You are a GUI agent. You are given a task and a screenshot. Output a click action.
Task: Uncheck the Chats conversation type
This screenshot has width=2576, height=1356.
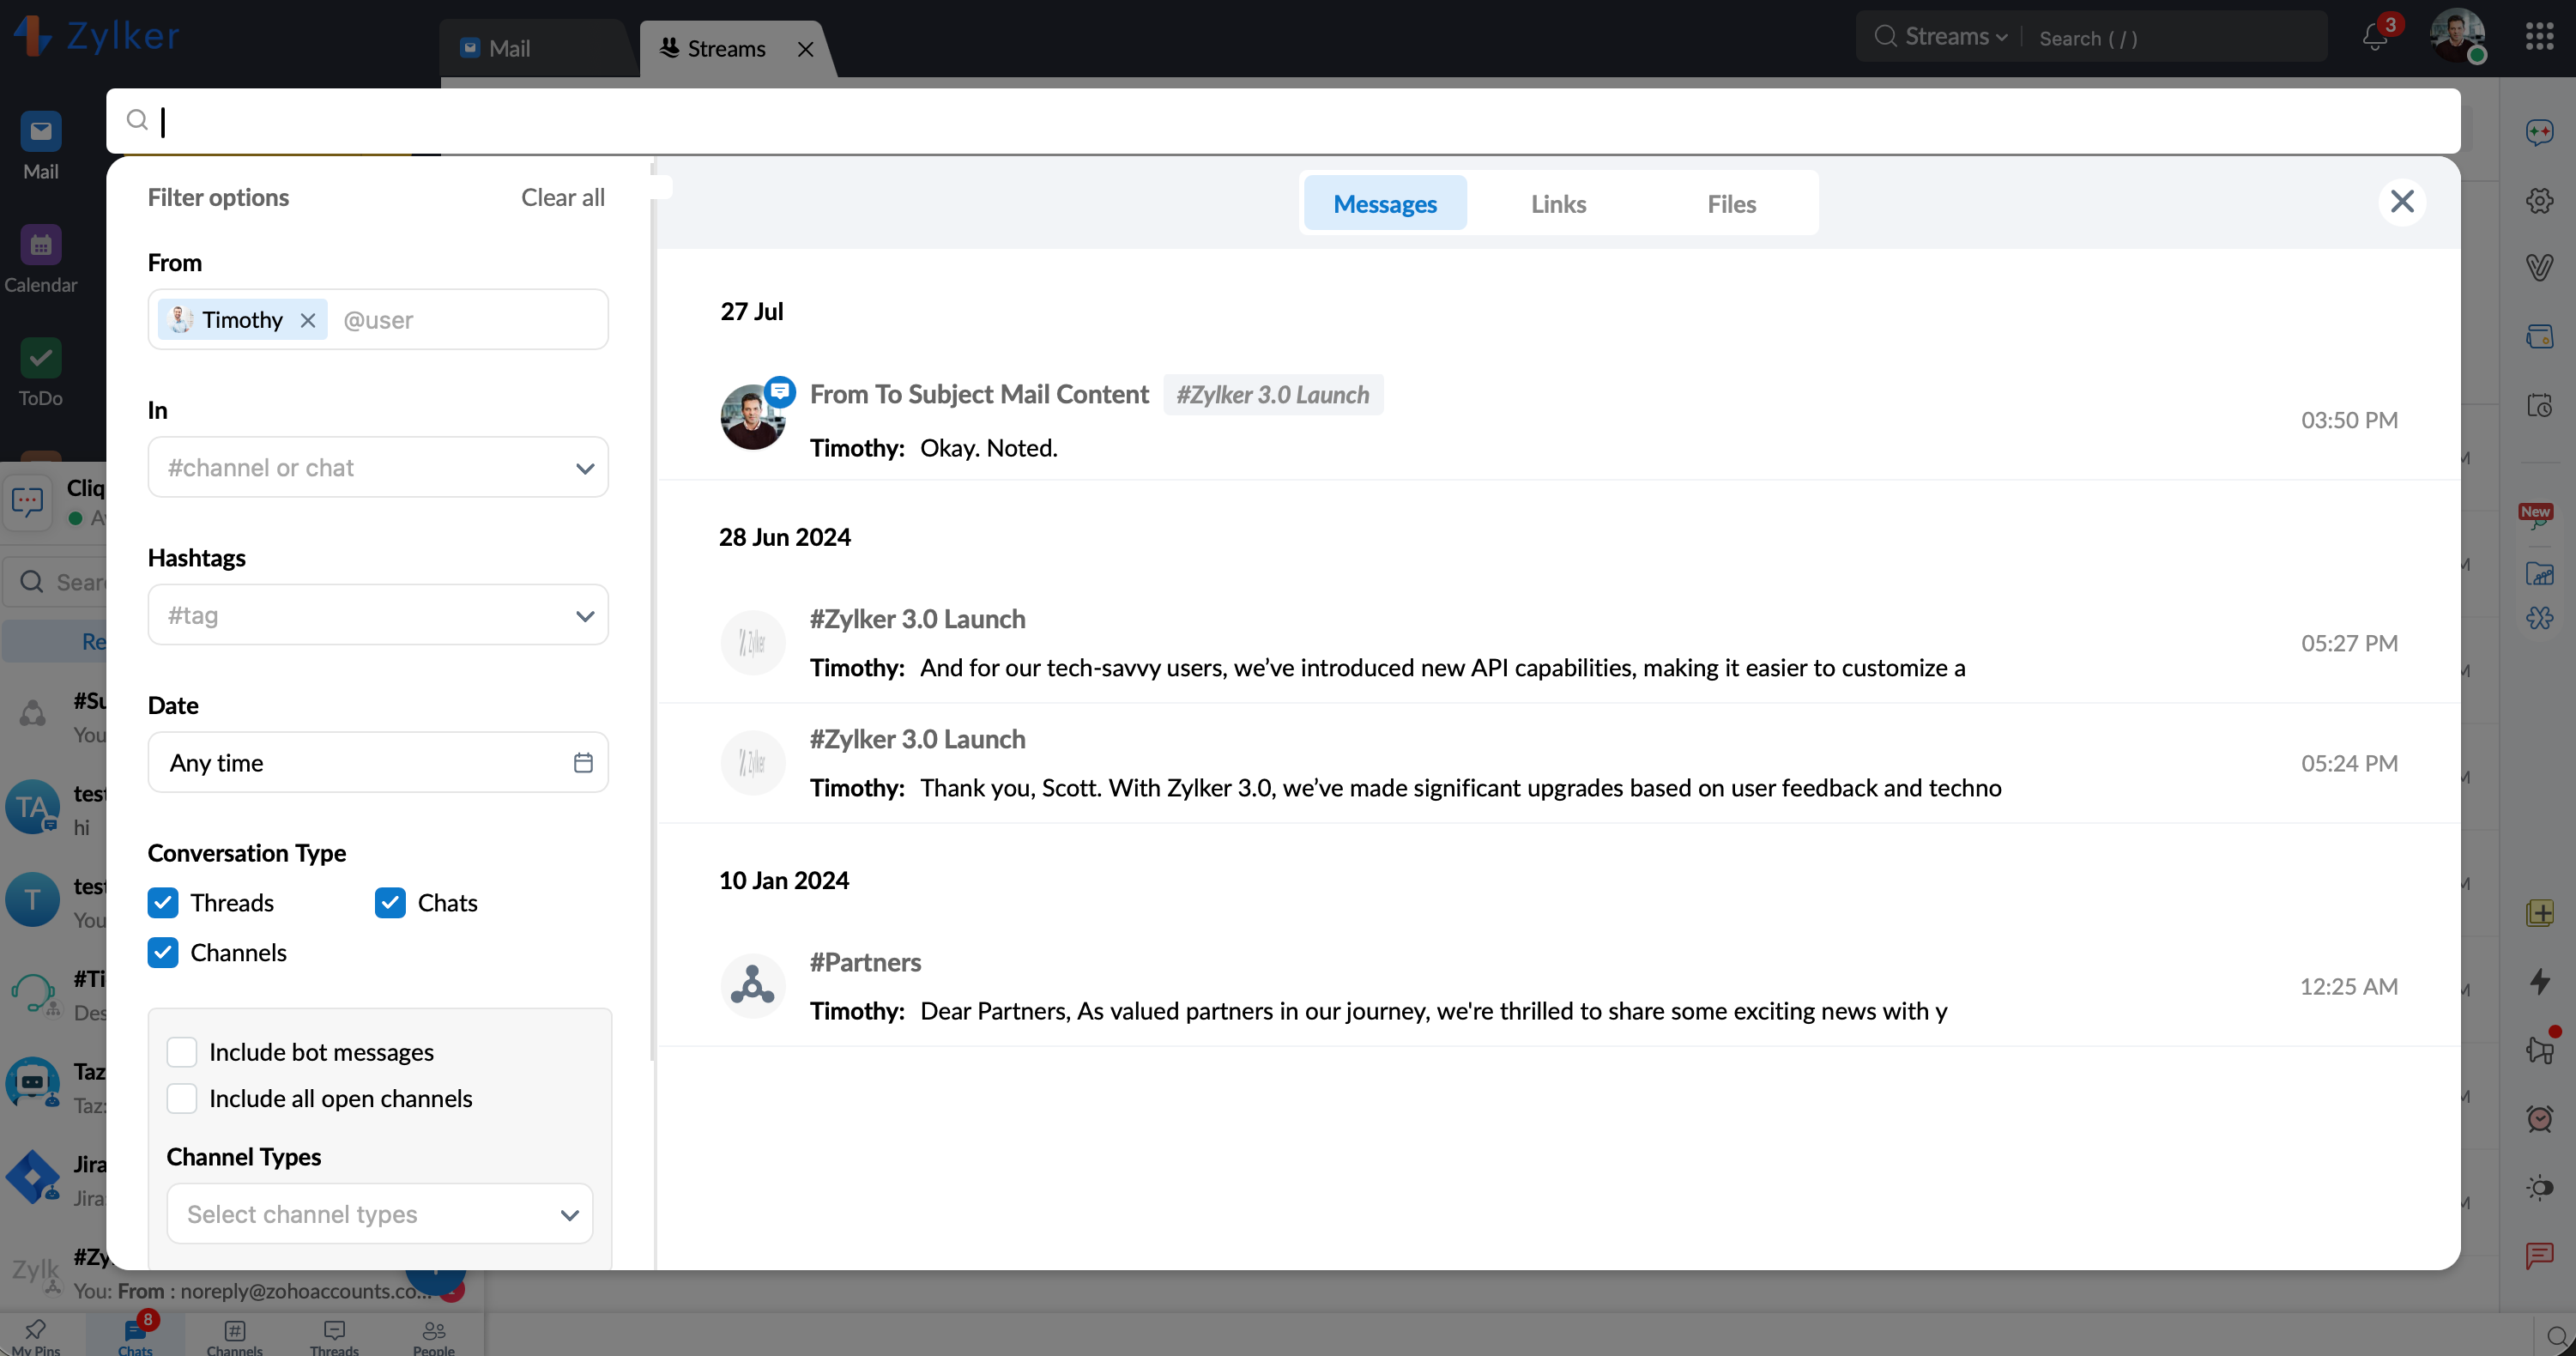390,903
